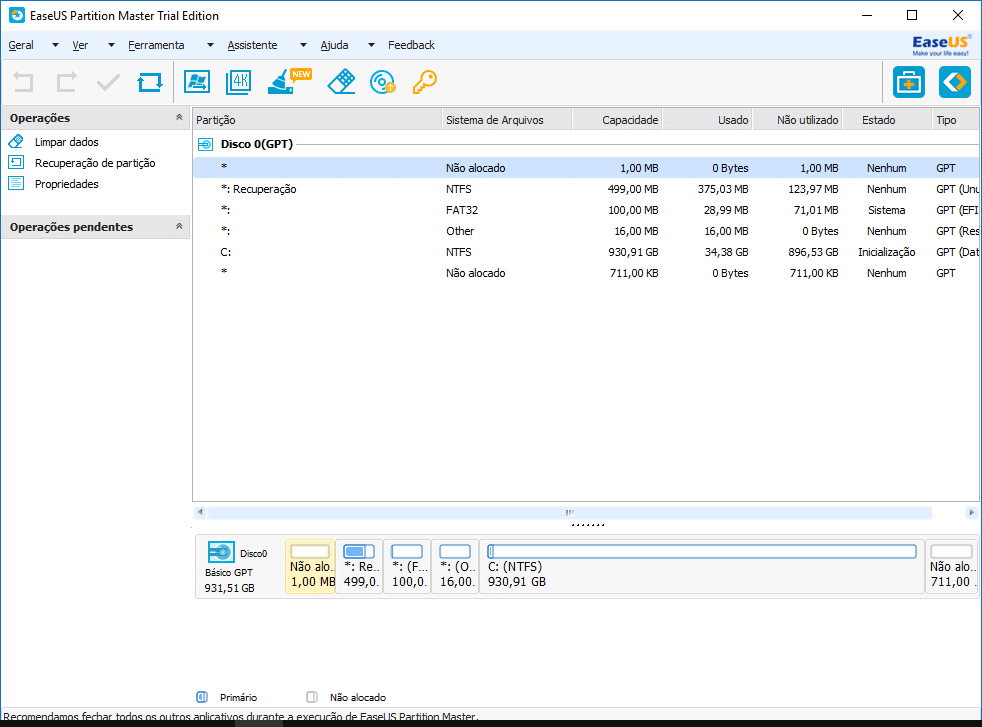Image resolution: width=982 pixels, height=727 pixels.
Task: Click the dotted pane splitter handle
Action: (587, 525)
